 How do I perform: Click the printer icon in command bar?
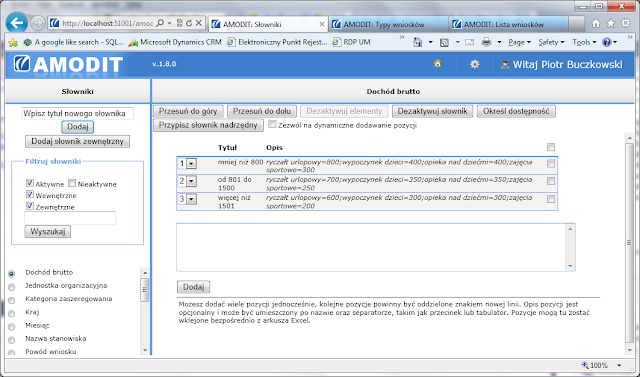(486, 42)
